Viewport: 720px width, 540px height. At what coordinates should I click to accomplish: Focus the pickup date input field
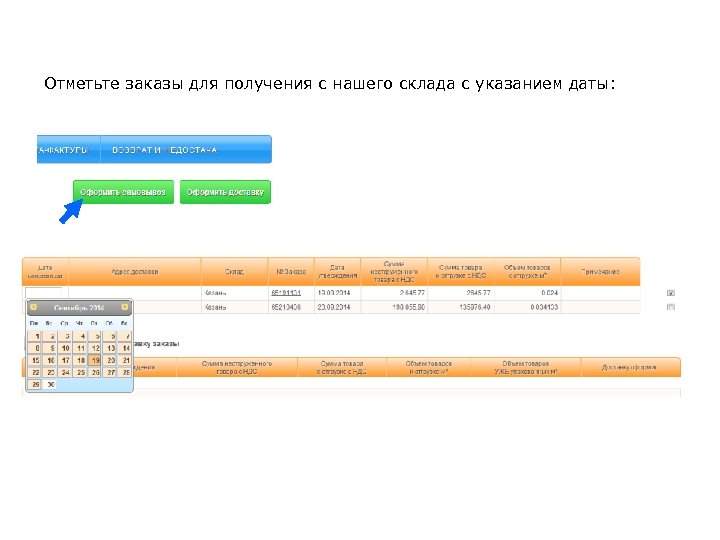pos(44,292)
